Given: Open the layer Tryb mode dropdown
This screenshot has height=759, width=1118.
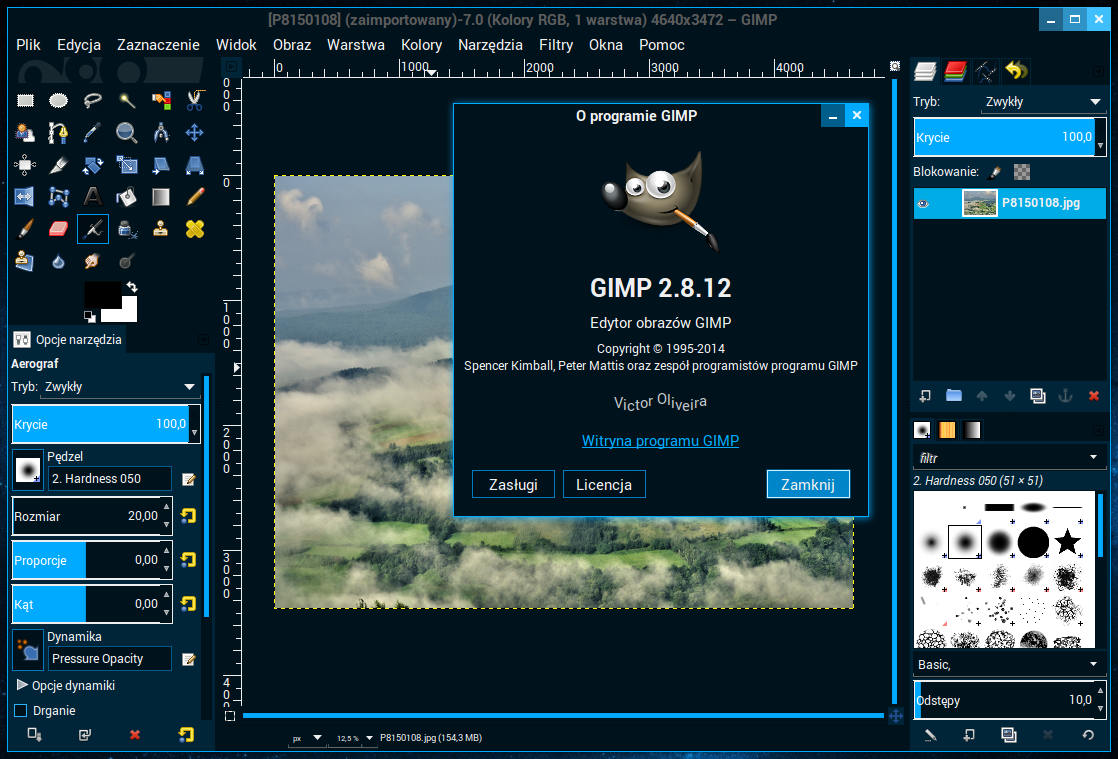Looking at the screenshot, I should coord(1042,102).
